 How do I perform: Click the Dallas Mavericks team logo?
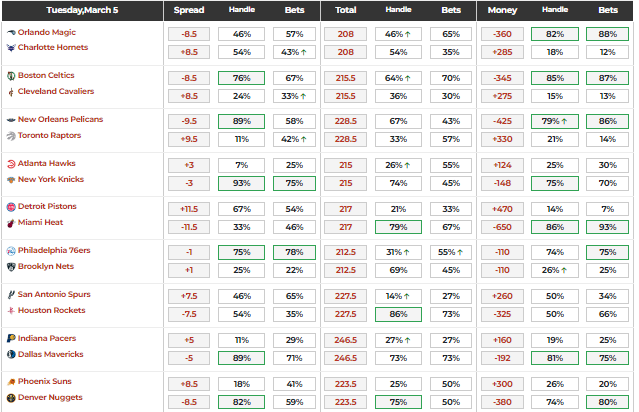pyautogui.click(x=10, y=354)
